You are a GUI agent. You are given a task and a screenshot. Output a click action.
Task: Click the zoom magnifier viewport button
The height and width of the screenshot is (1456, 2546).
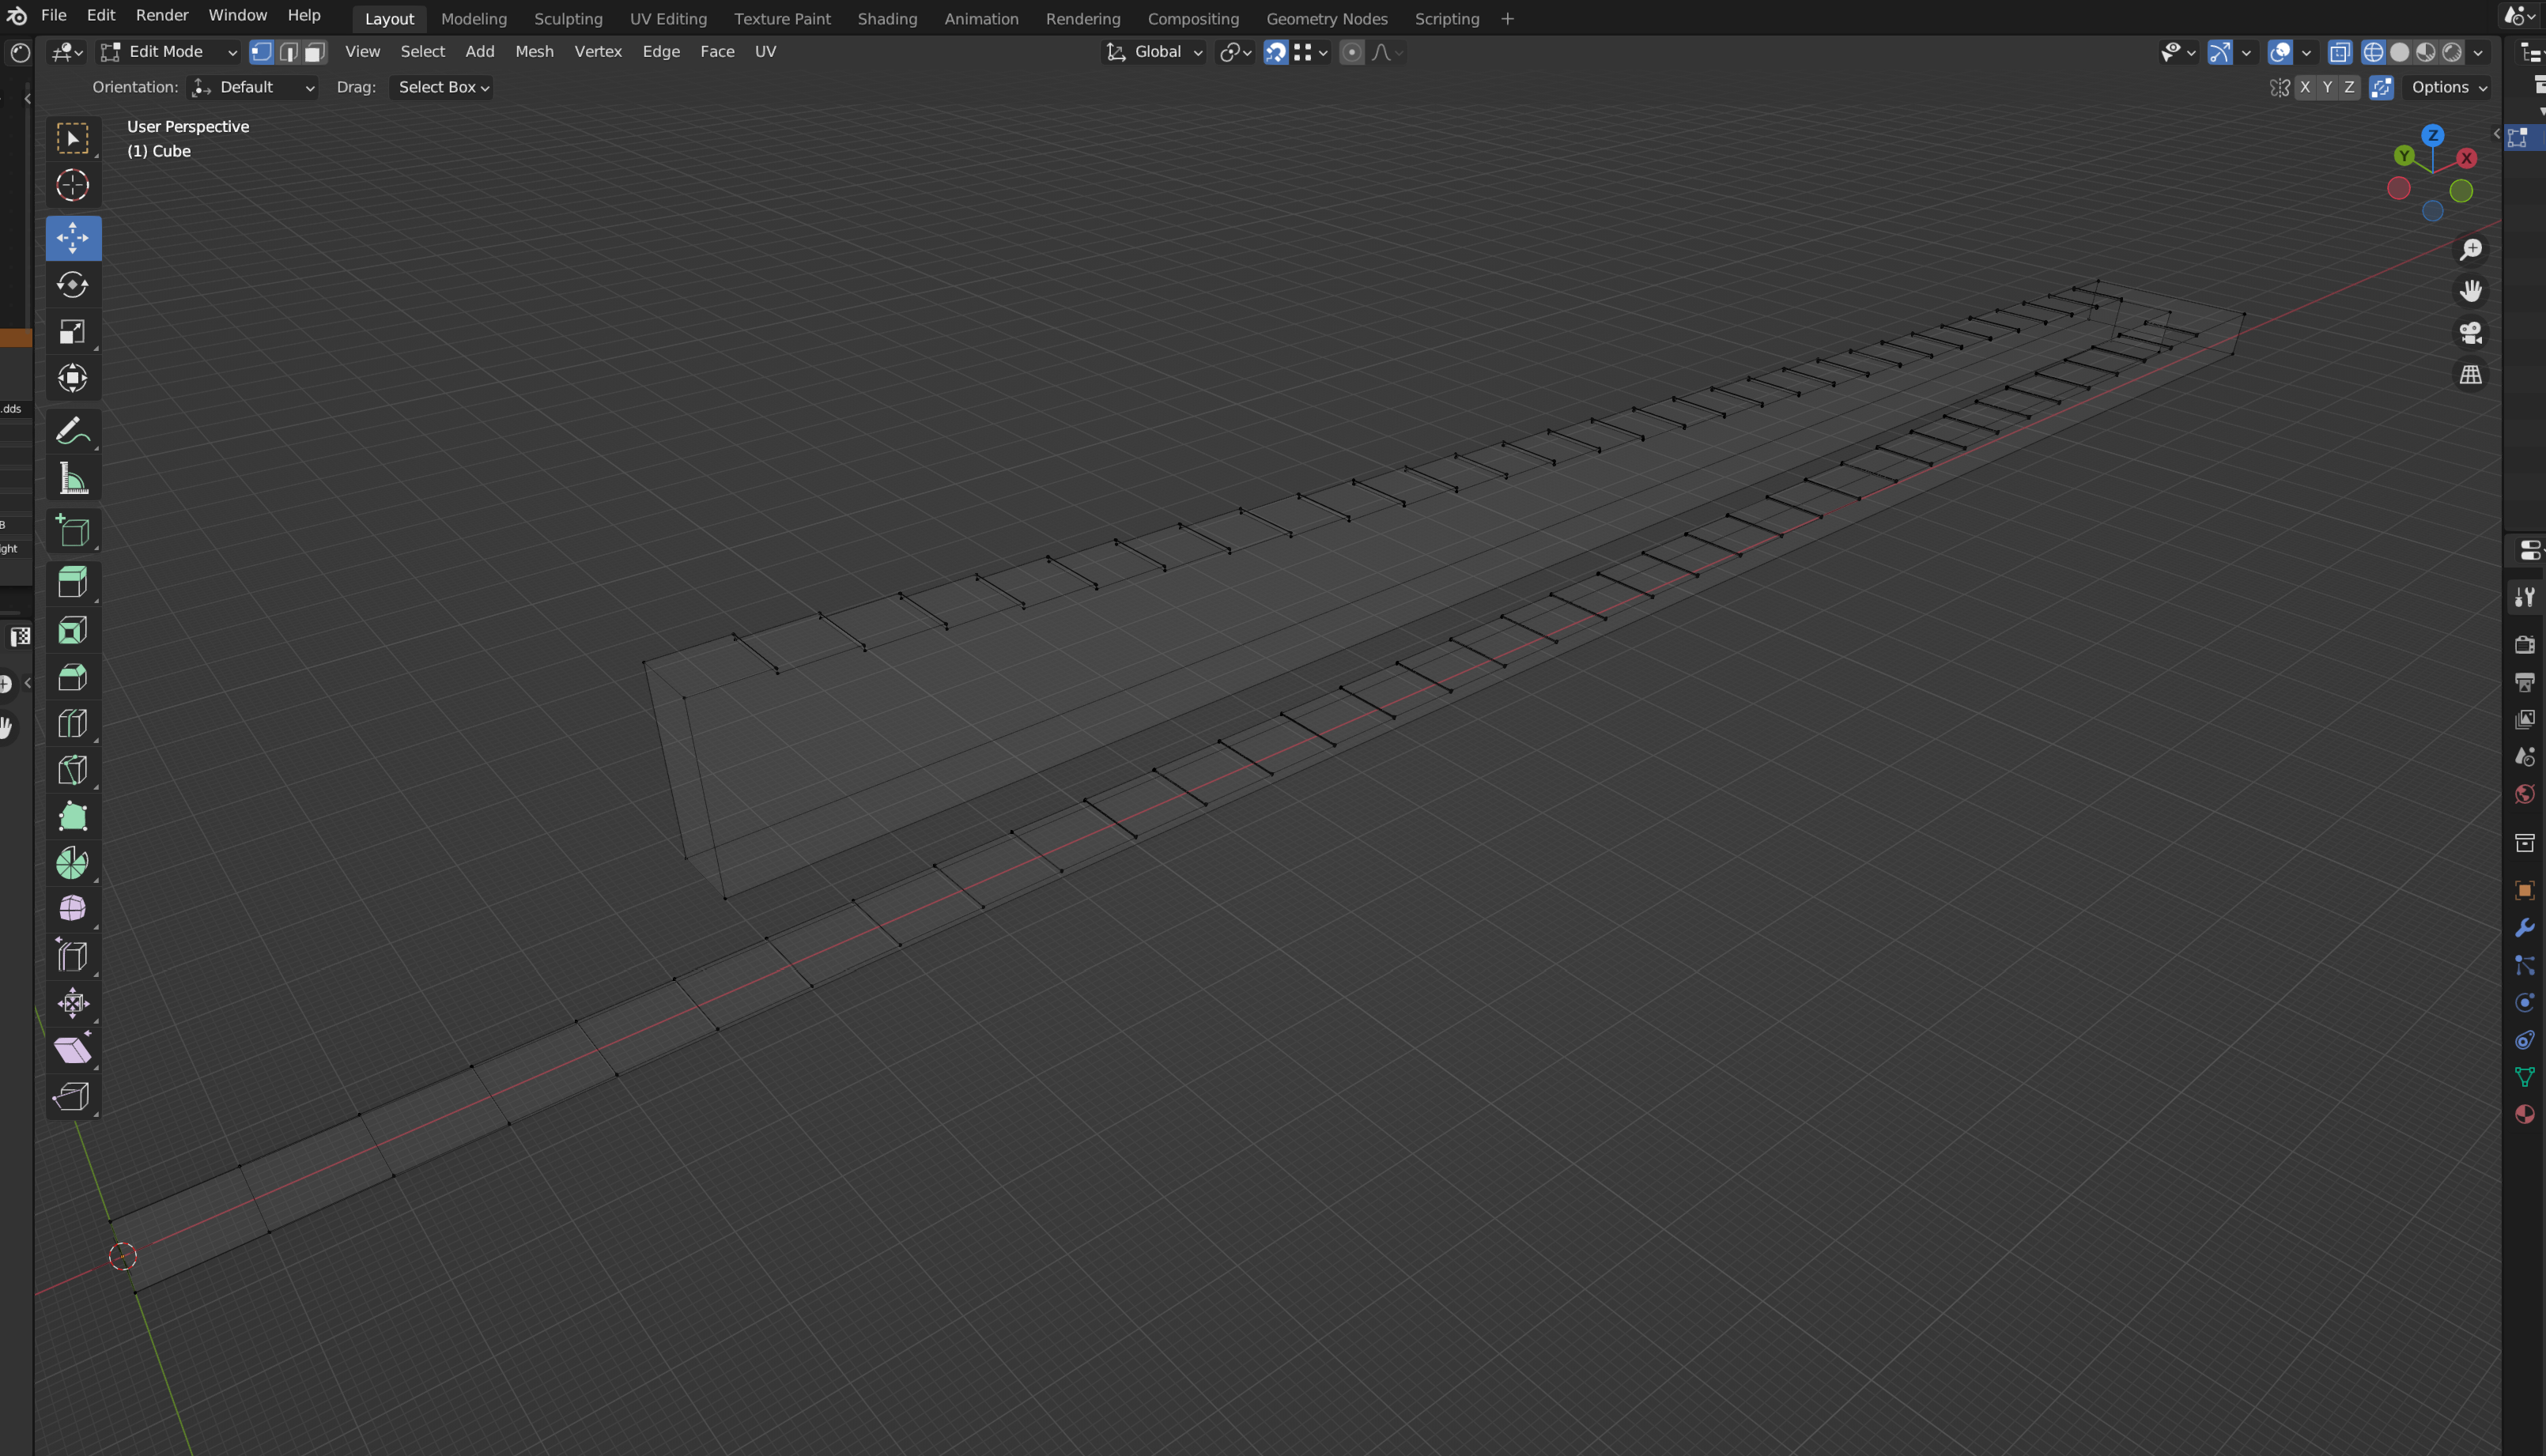2470,249
